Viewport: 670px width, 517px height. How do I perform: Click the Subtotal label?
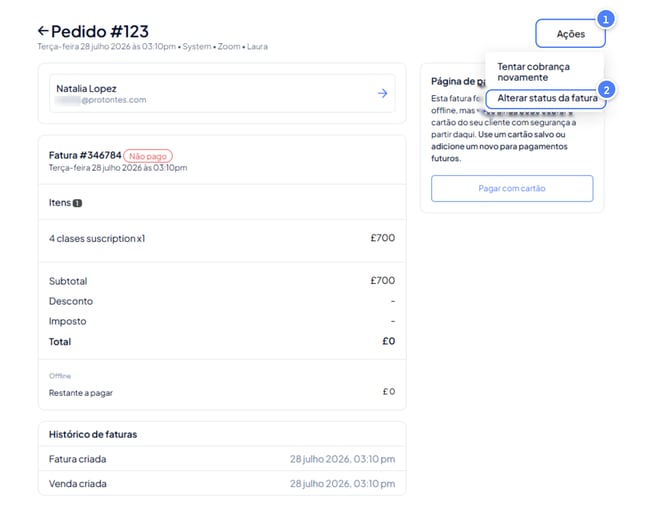[68, 281]
